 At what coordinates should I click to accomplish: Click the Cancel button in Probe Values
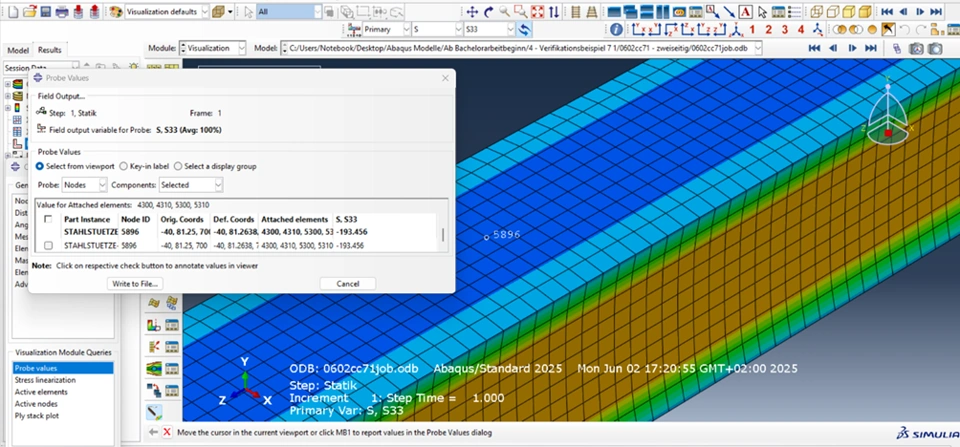click(348, 284)
